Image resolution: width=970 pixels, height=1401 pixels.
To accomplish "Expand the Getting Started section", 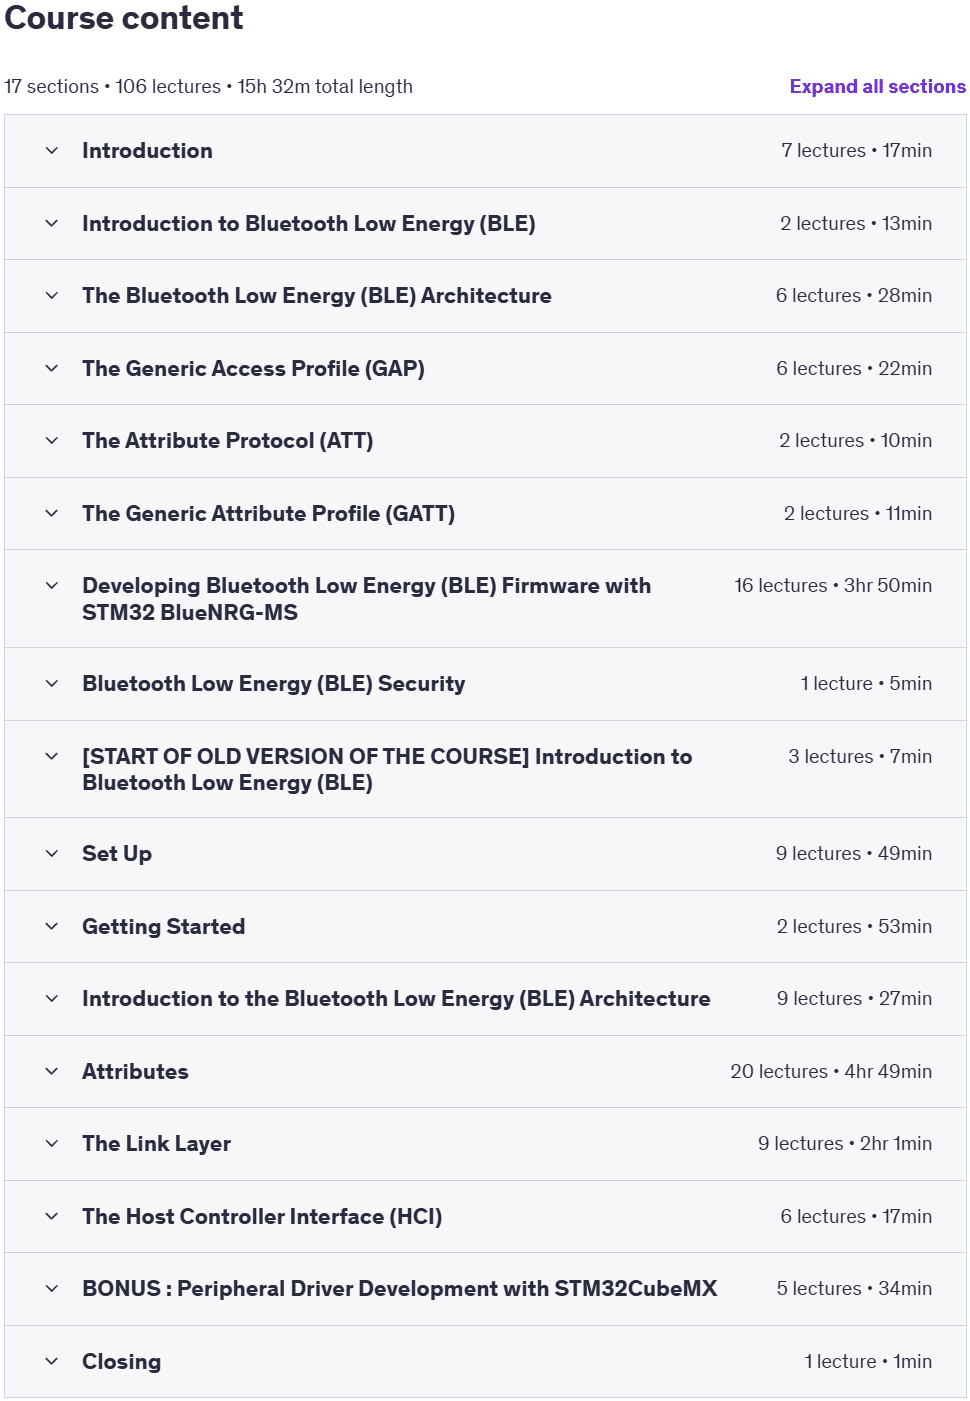I will (485, 927).
